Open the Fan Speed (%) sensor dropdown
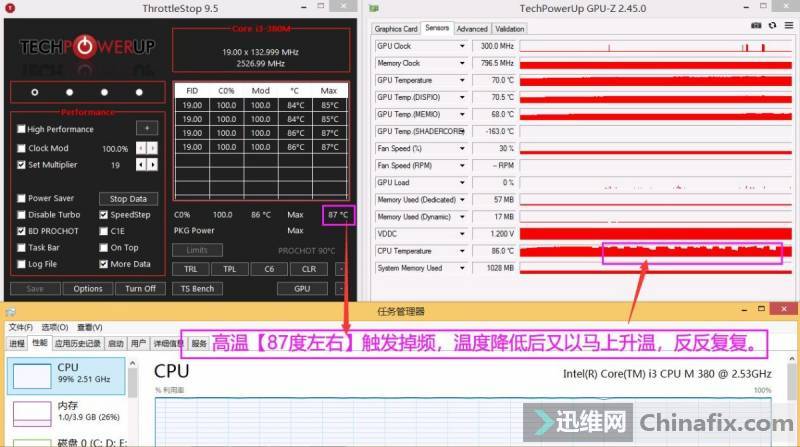Image resolution: width=800 pixels, height=447 pixels. [462, 148]
